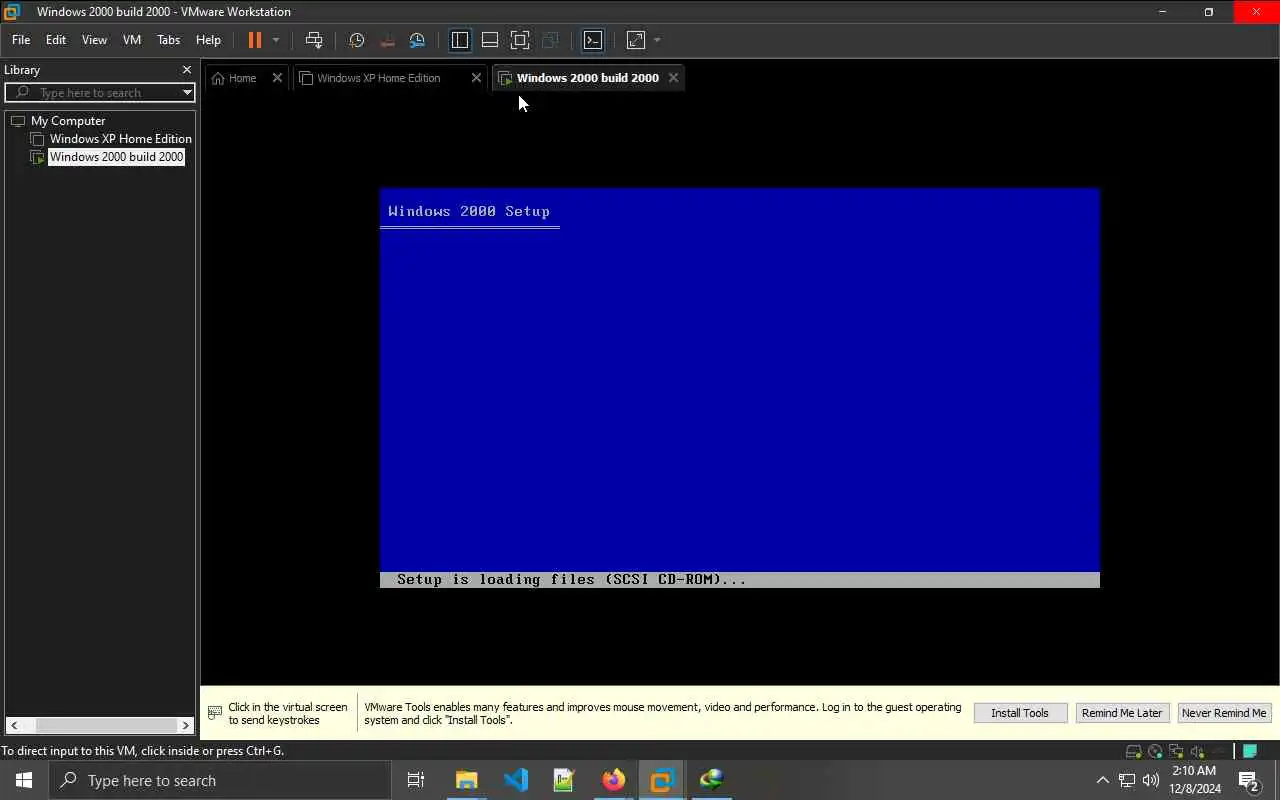Viewport: 1280px width, 800px height.
Task: Open Firefox from the taskbar
Action: [x=614, y=780]
